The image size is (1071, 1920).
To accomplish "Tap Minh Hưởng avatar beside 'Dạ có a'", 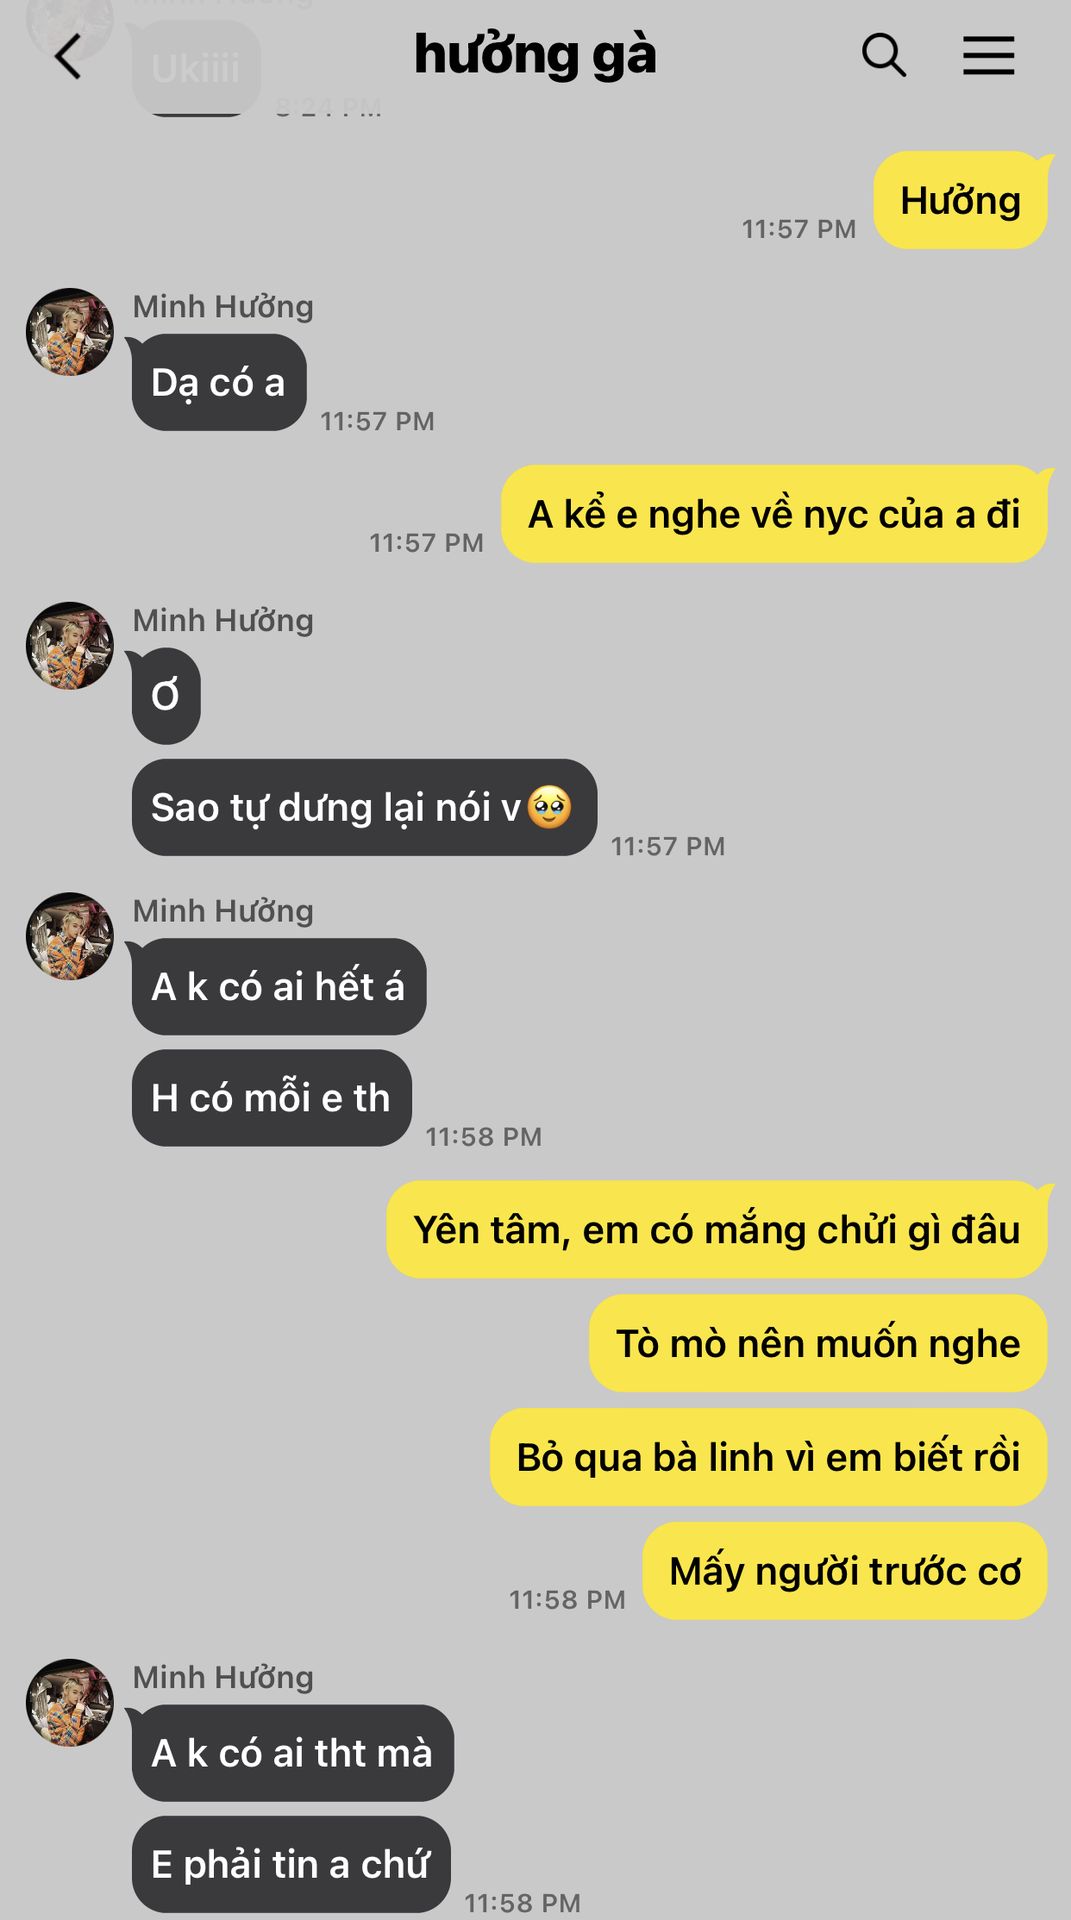I will tap(70, 332).
